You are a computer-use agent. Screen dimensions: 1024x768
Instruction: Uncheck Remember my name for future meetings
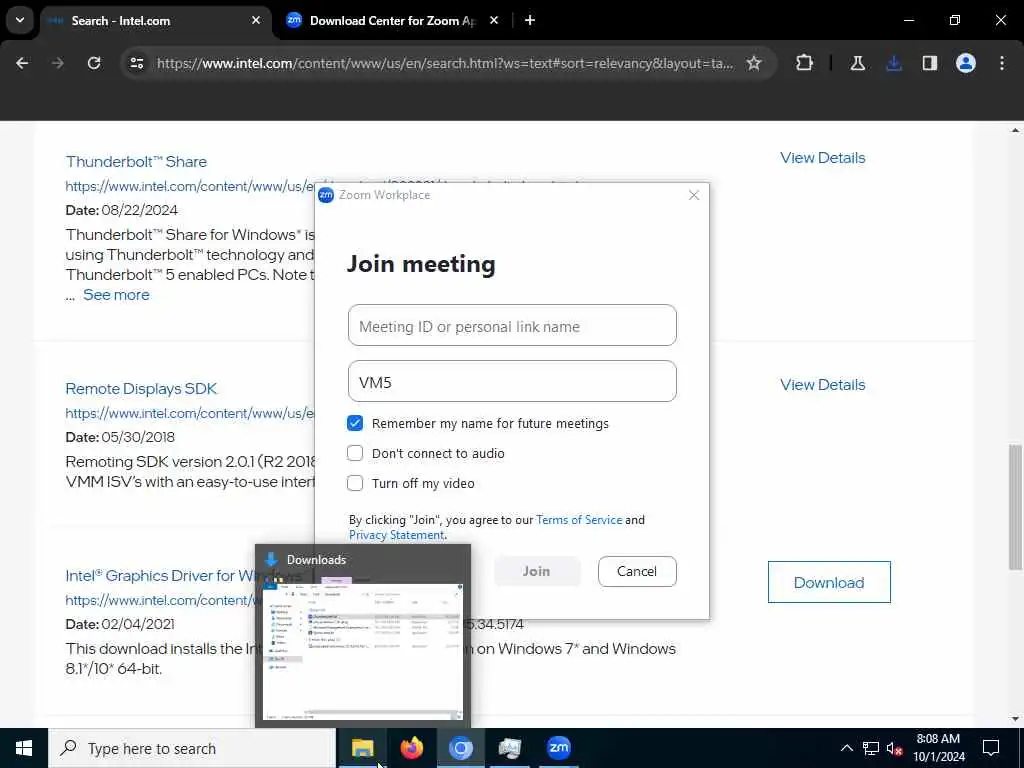[x=355, y=423]
